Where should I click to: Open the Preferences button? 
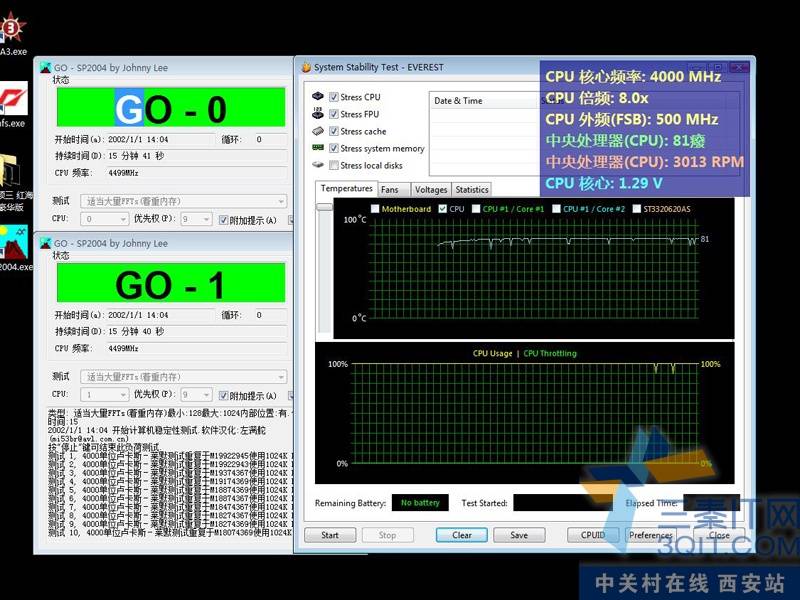[x=651, y=535]
